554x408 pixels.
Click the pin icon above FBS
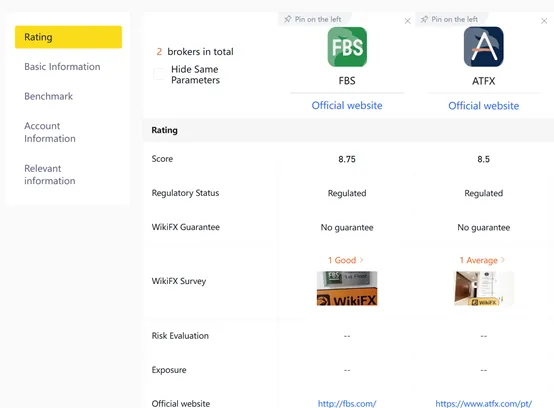[x=288, y=19]
